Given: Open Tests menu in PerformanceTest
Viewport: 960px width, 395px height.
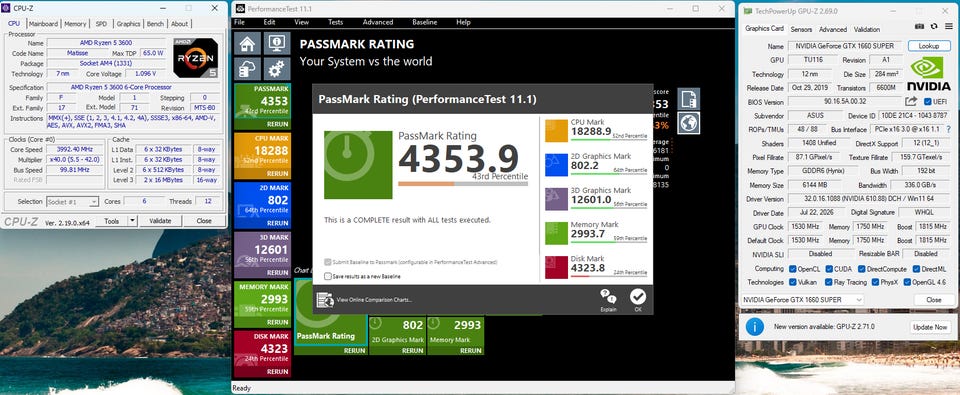Looking at the screenshot, I should coord(336,22).
